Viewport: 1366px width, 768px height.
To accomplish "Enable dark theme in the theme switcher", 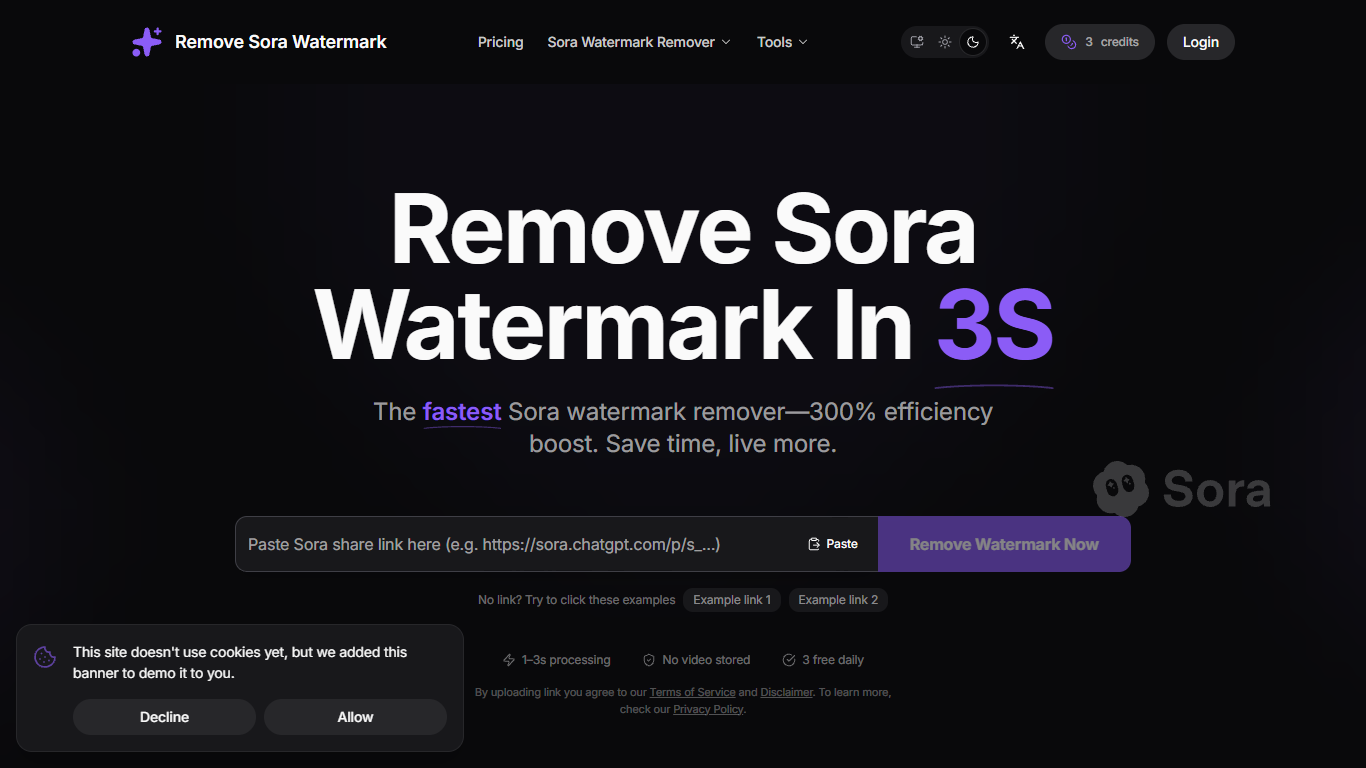I will click(972, 42).
